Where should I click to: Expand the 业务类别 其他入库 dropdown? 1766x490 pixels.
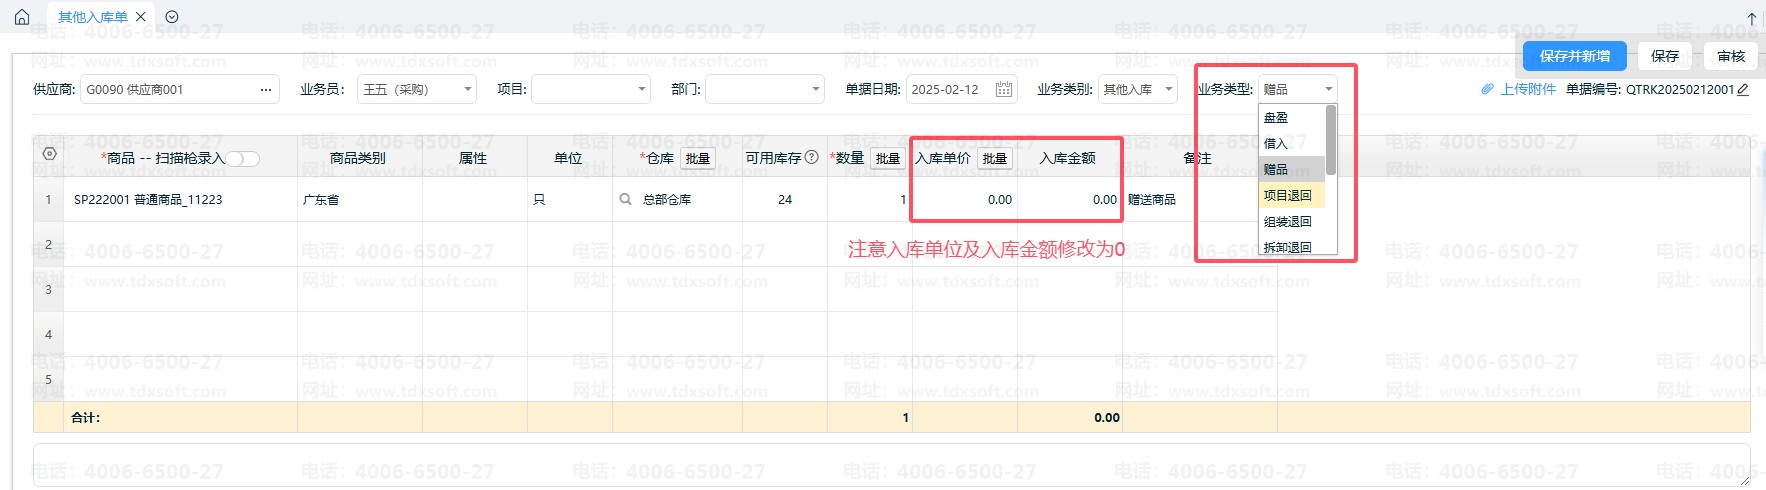(1168, 89)
